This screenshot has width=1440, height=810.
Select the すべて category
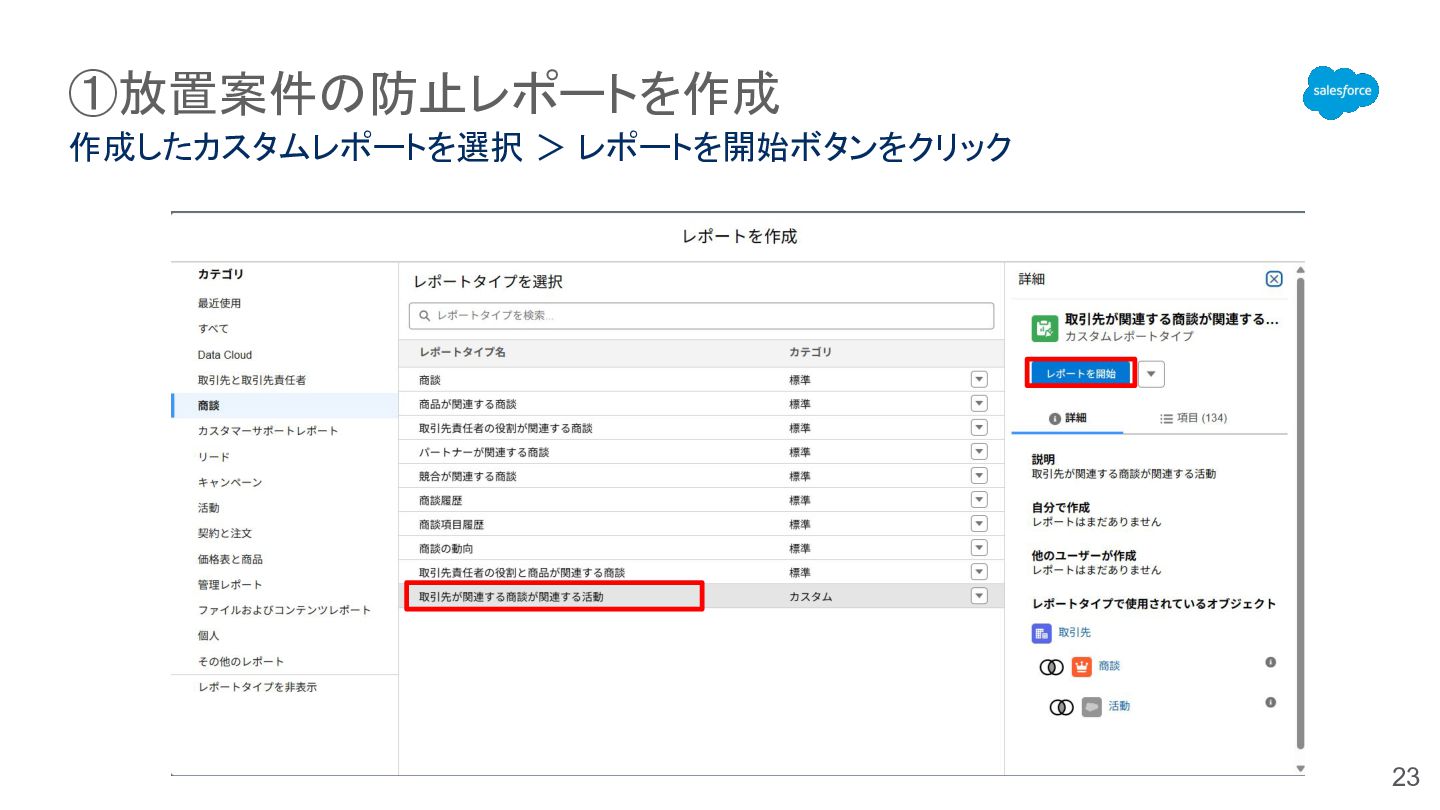[213, 329]
